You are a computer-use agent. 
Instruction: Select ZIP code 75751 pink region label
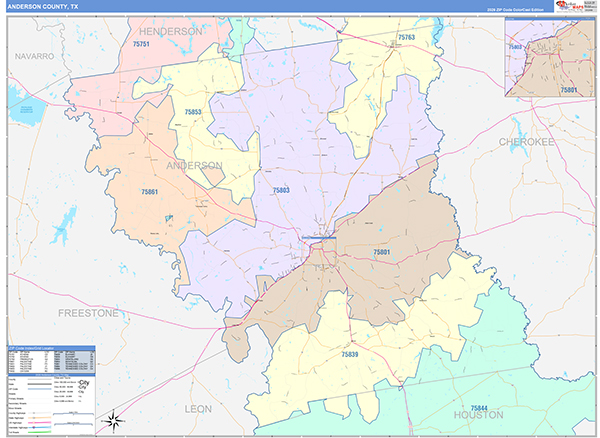[140, 44]
